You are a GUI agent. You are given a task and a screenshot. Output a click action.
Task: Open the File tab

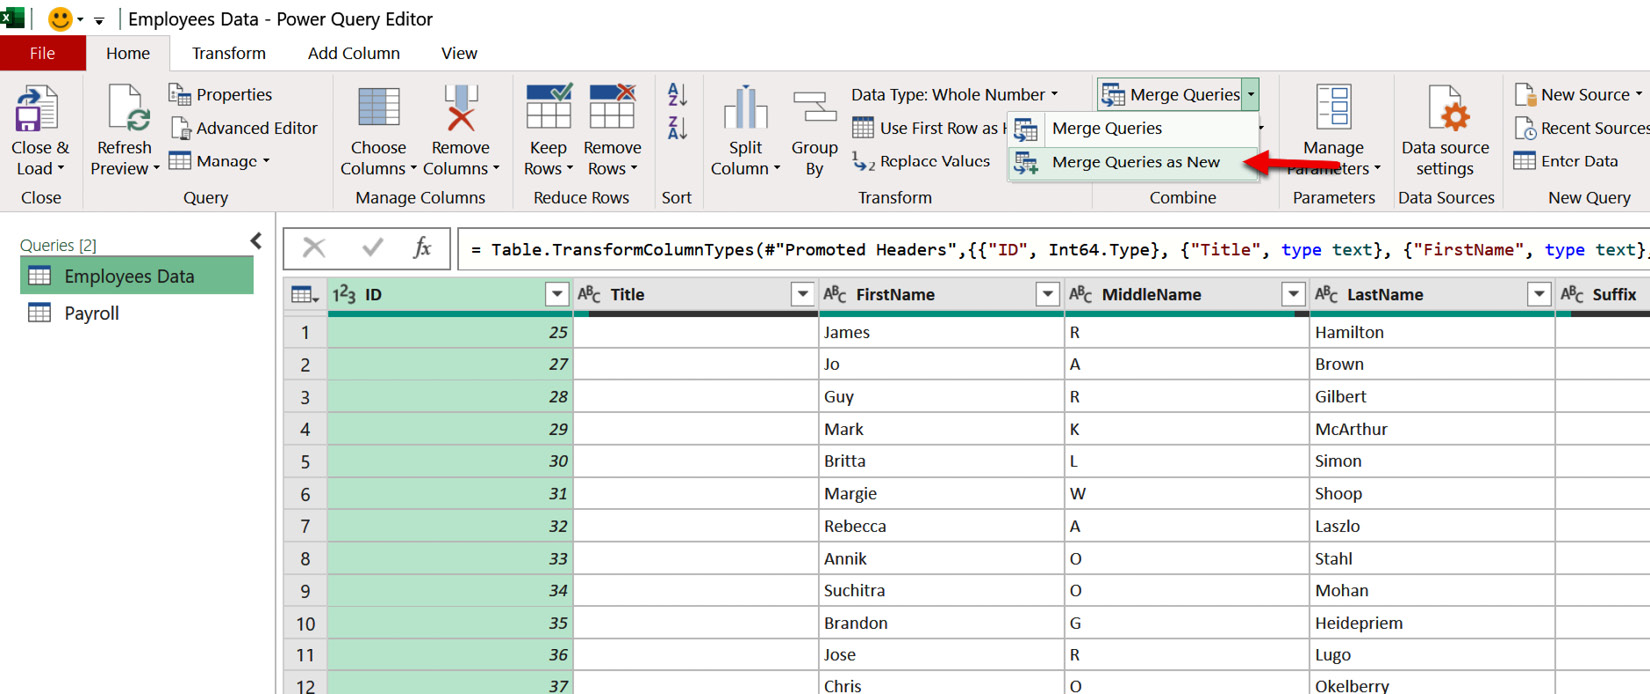pos(42,53)
